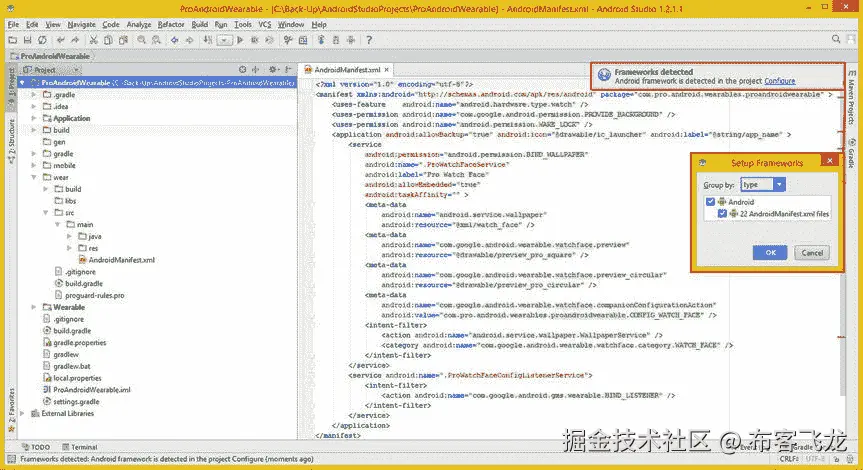Viewport: 863px width, 470px height.
Task: Open the Navigate menu
Action: (81, 25)
